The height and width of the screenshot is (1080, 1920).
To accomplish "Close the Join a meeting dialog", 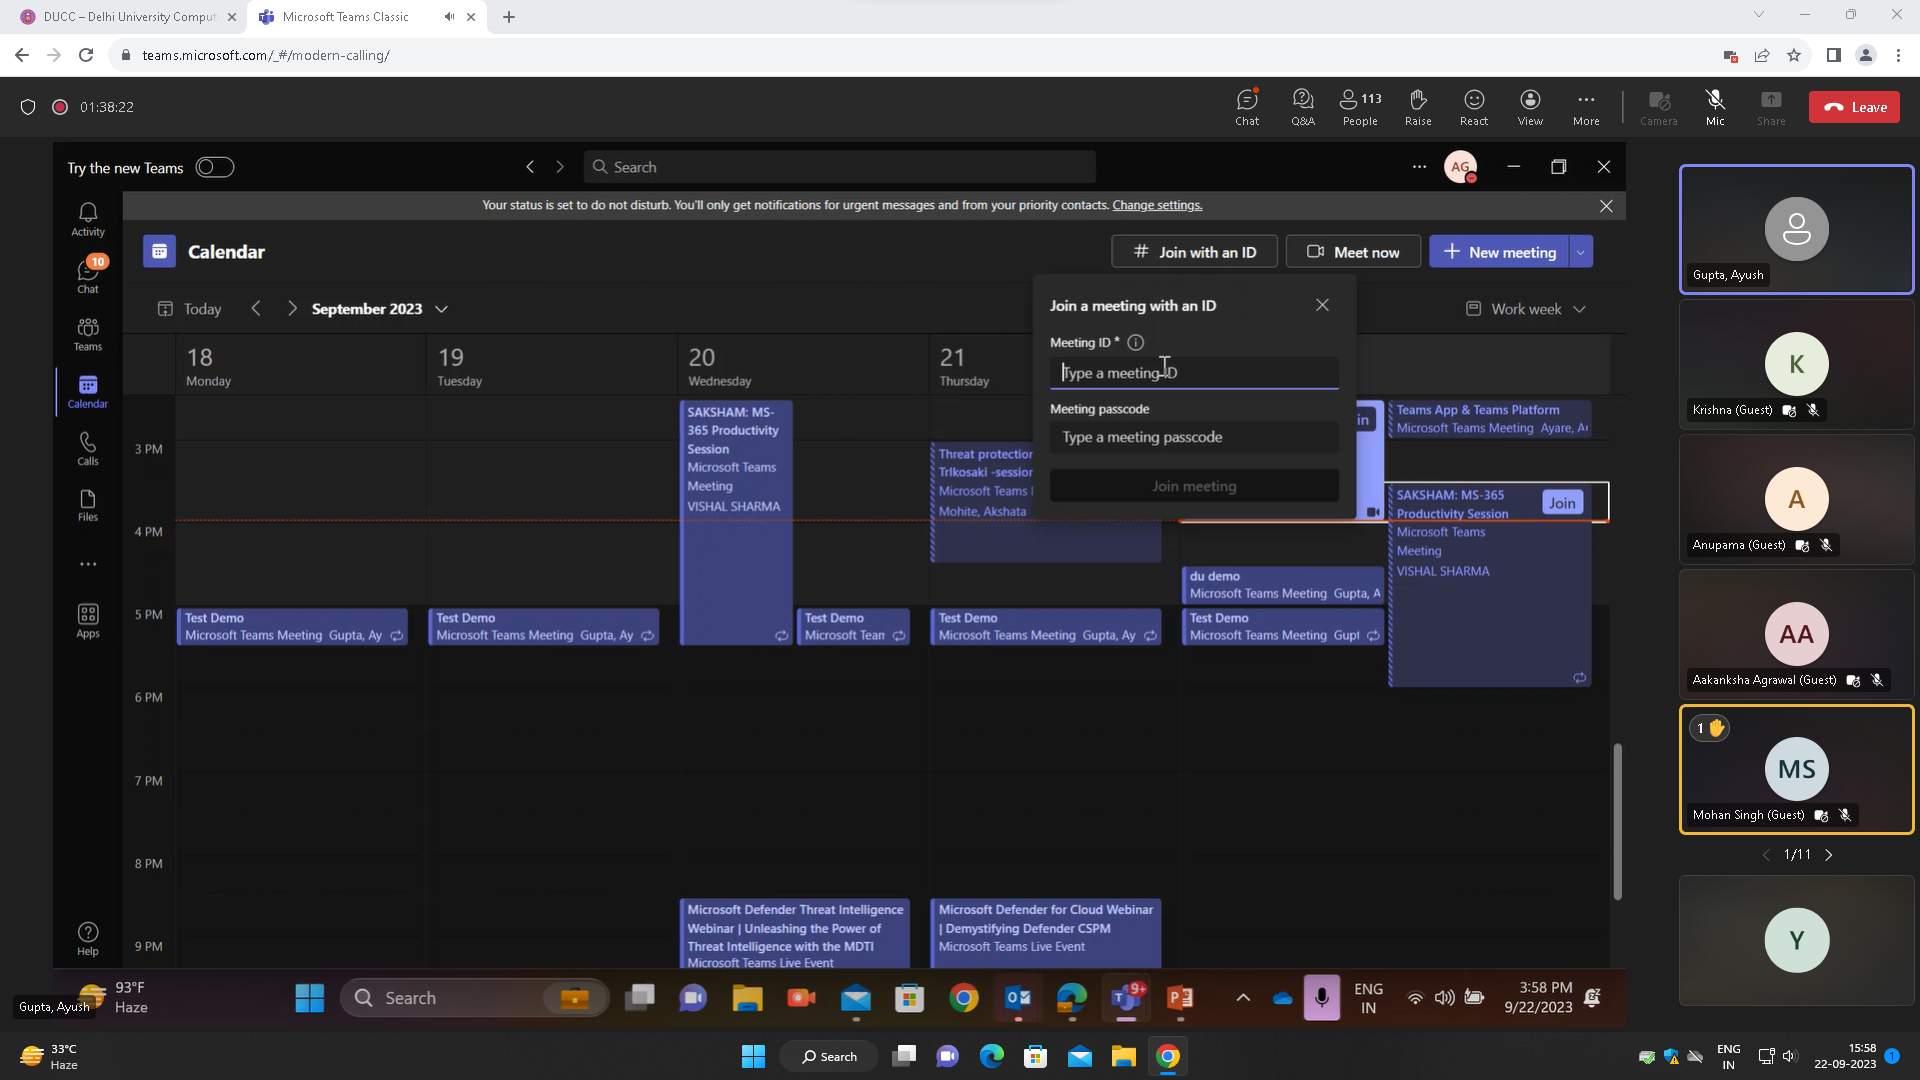I will (x=1322, y=305).
